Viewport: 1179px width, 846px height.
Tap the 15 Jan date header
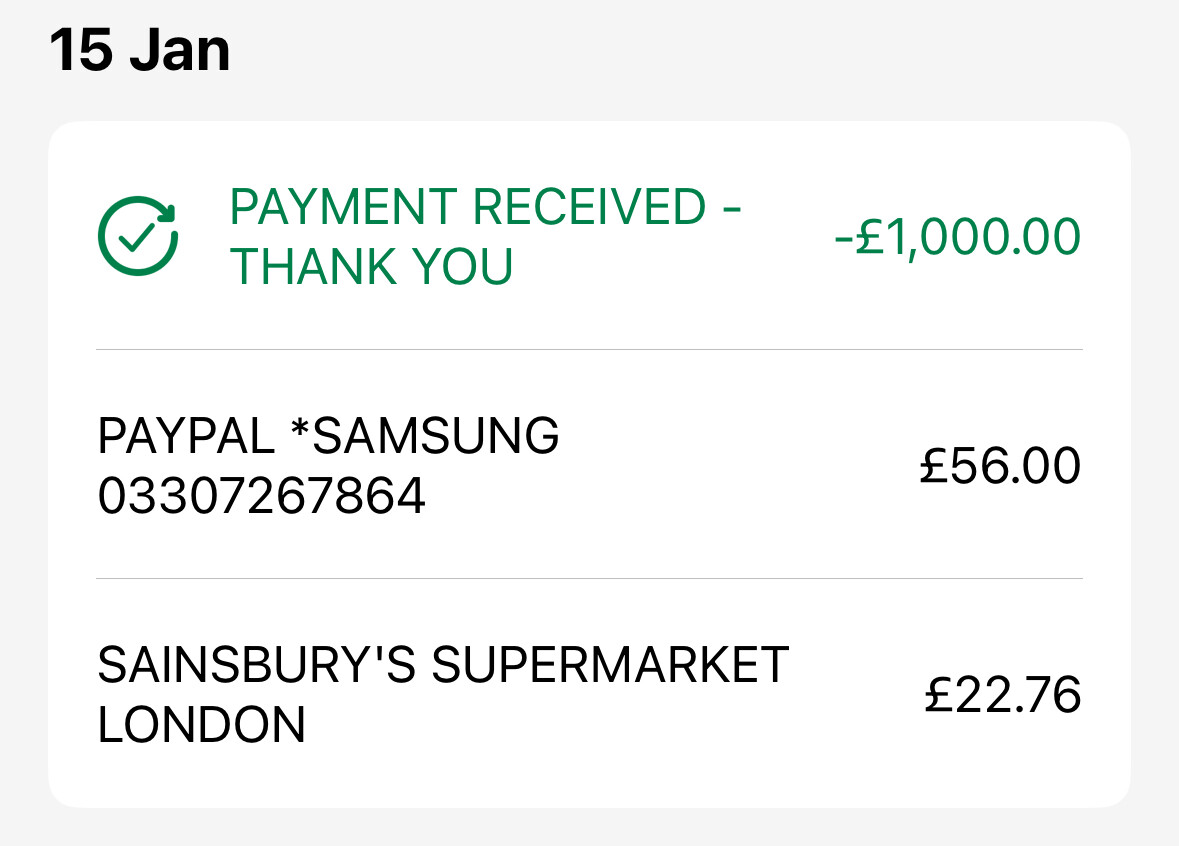click(139, 50)
